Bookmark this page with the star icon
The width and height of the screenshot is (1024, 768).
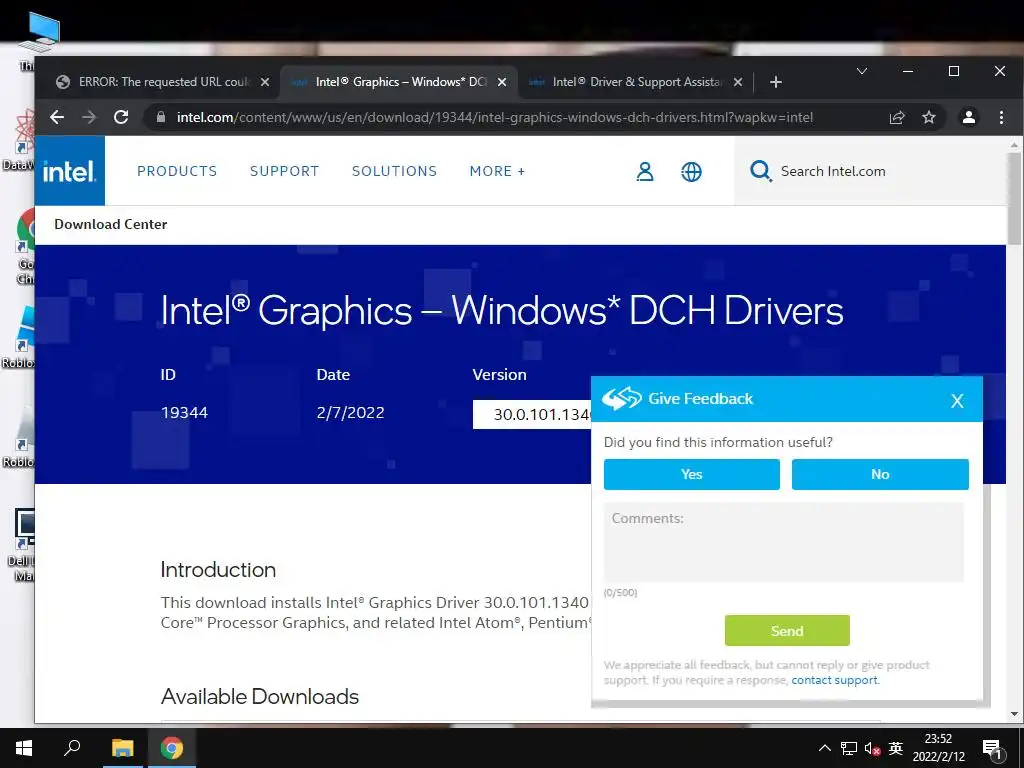929,118
